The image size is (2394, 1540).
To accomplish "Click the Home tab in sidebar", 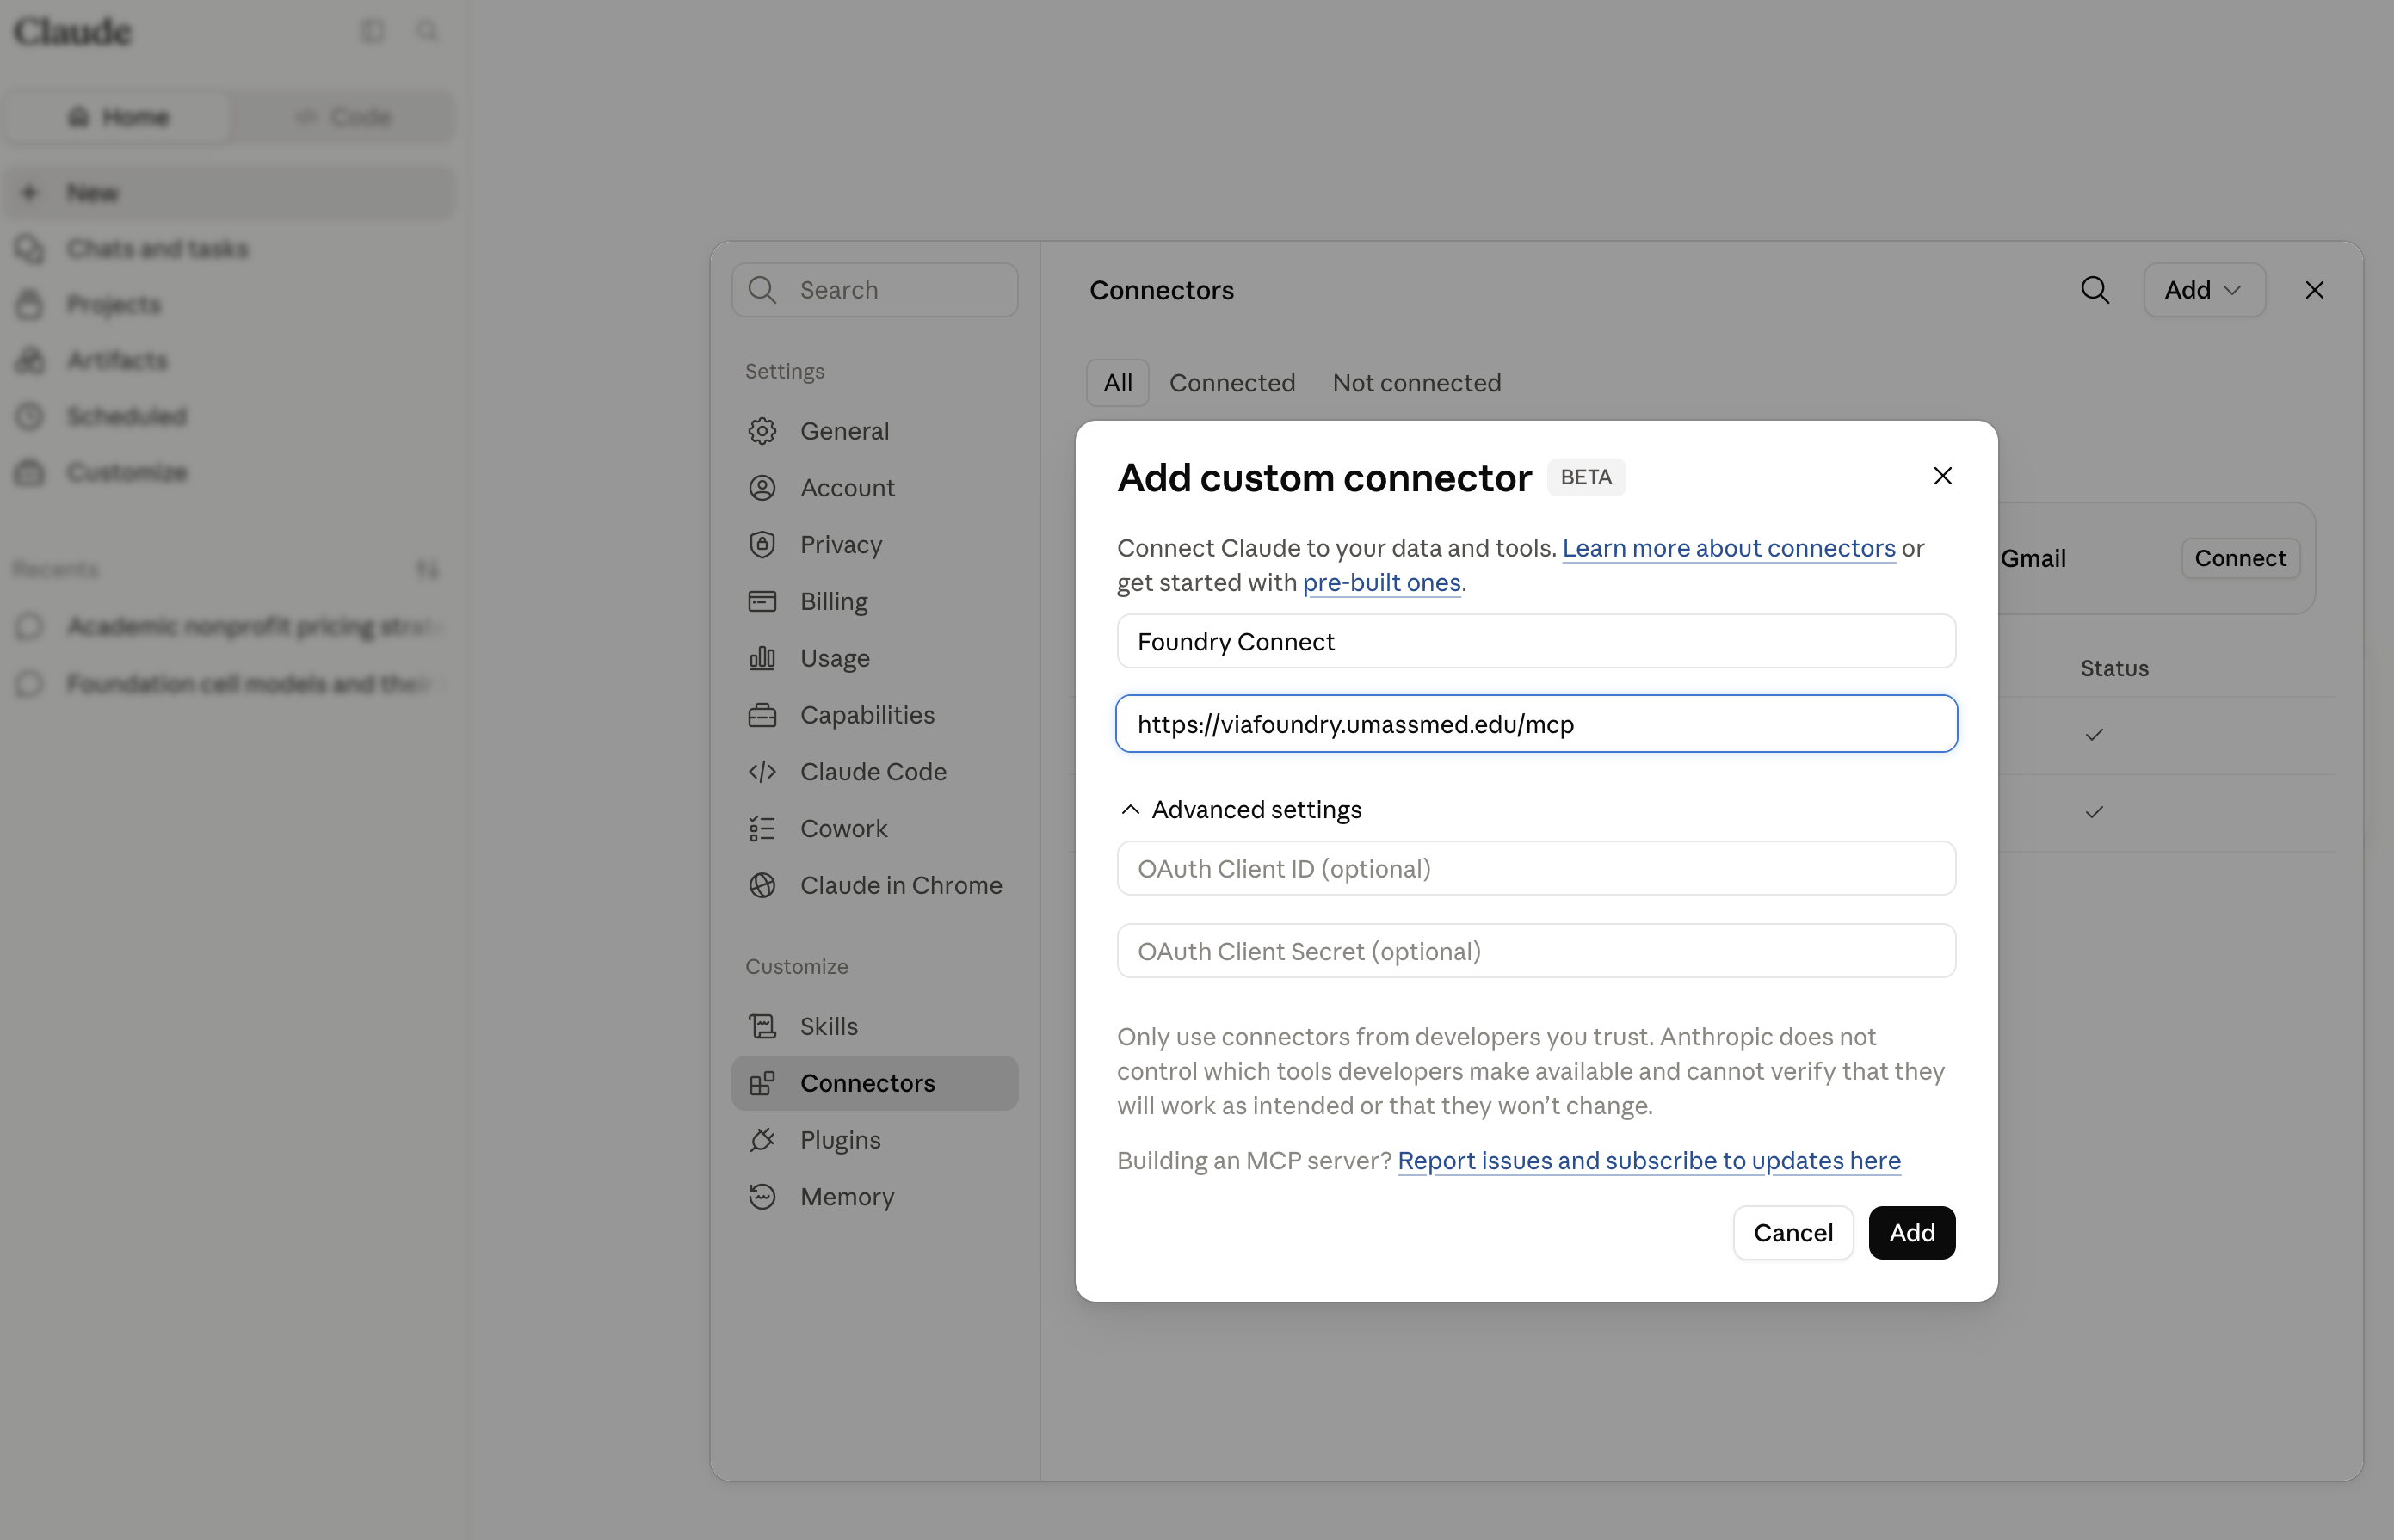I will click(118, 117).
